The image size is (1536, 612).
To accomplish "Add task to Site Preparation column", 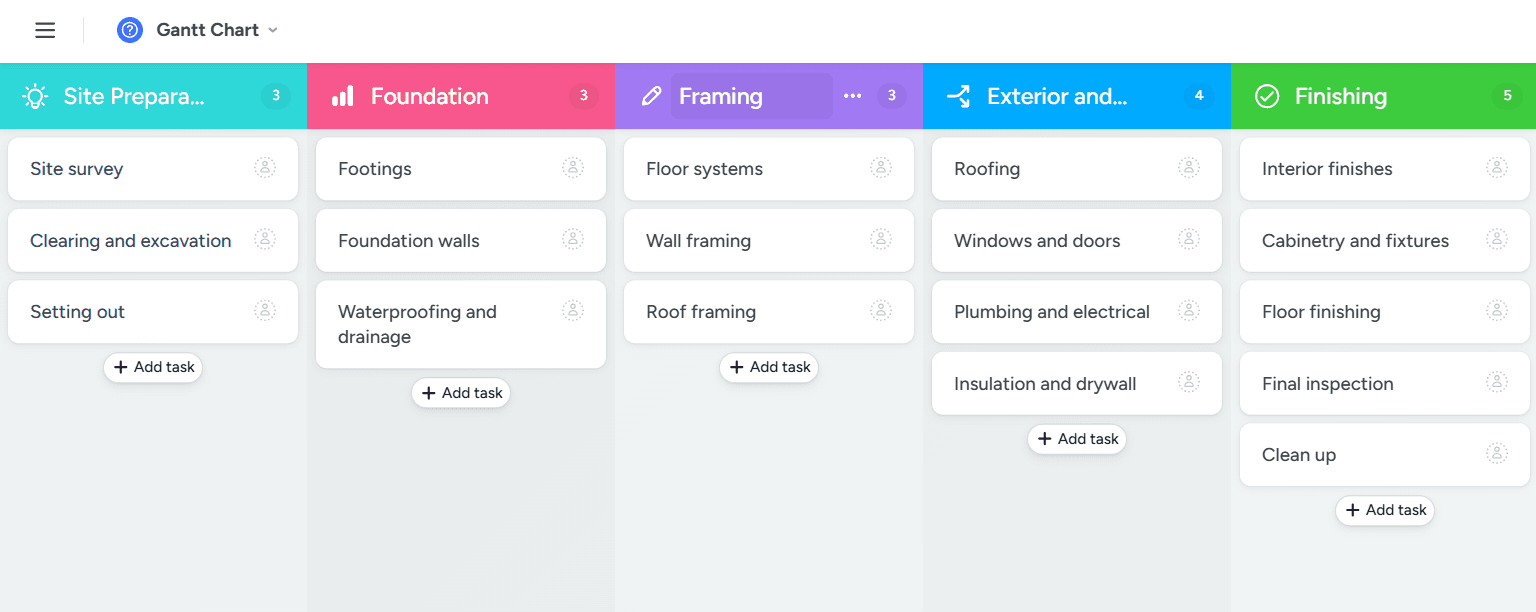I will pyautogui.click(x=153, y=367).
